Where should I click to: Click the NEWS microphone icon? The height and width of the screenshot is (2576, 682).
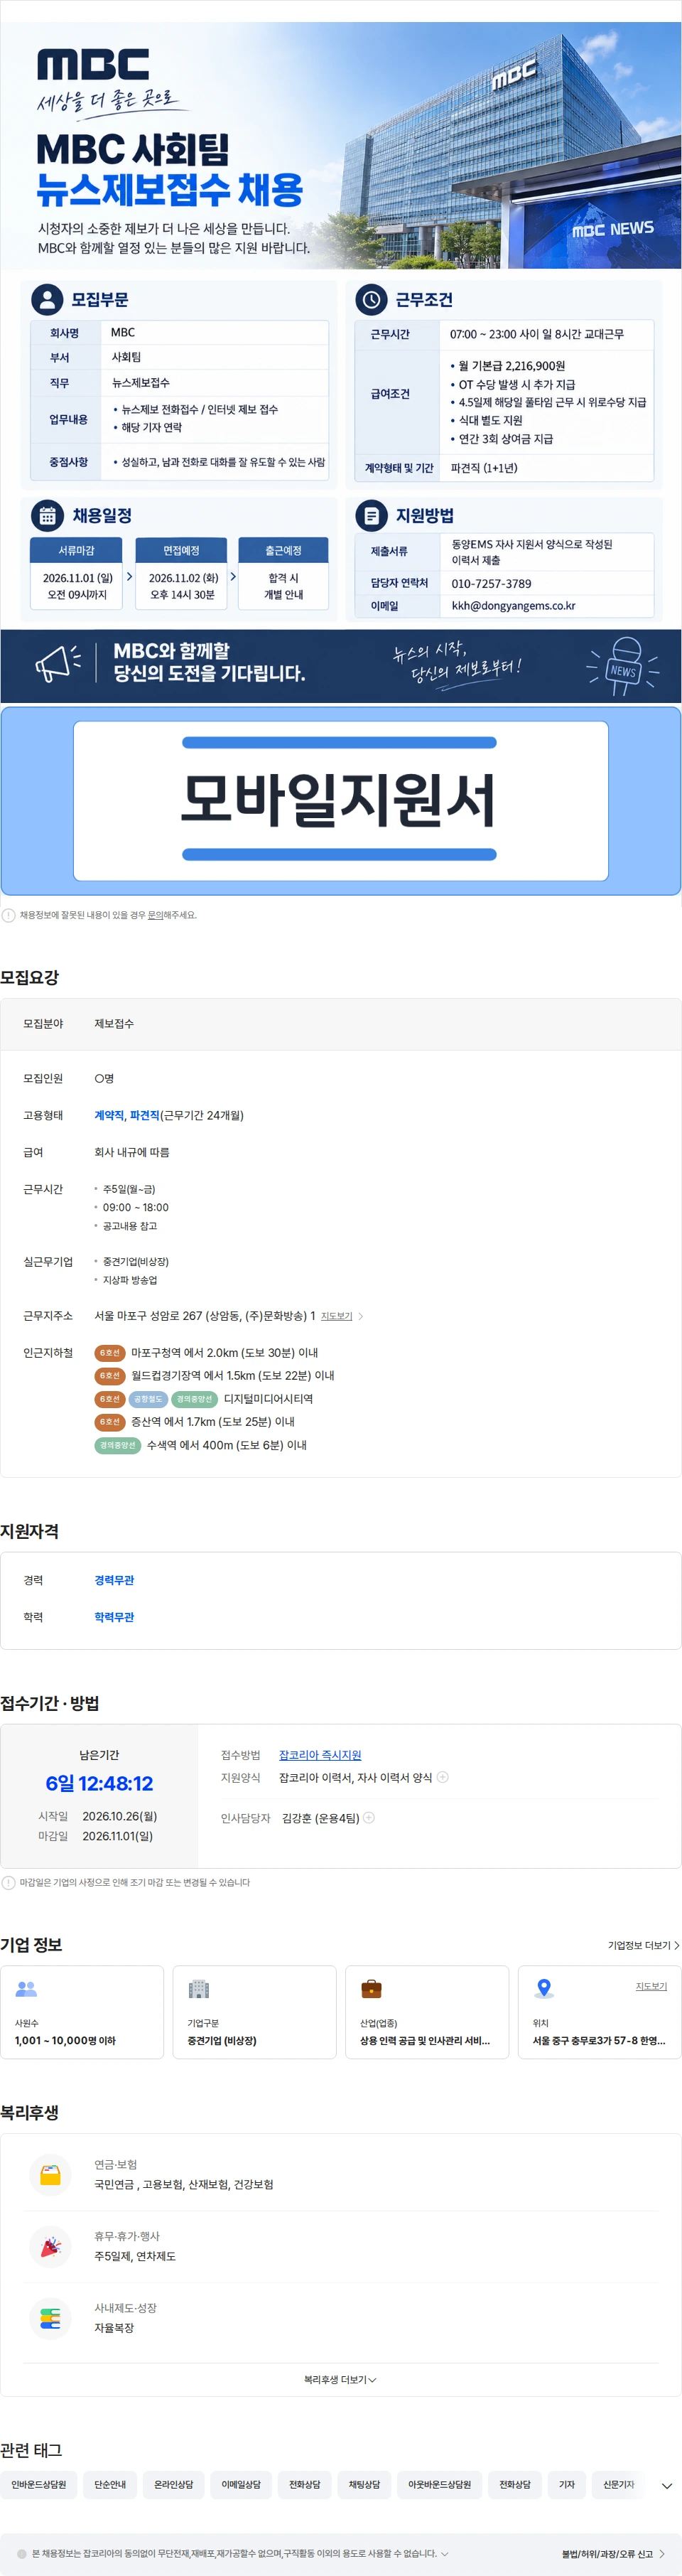pyautogui.click(x=623, y=665)
